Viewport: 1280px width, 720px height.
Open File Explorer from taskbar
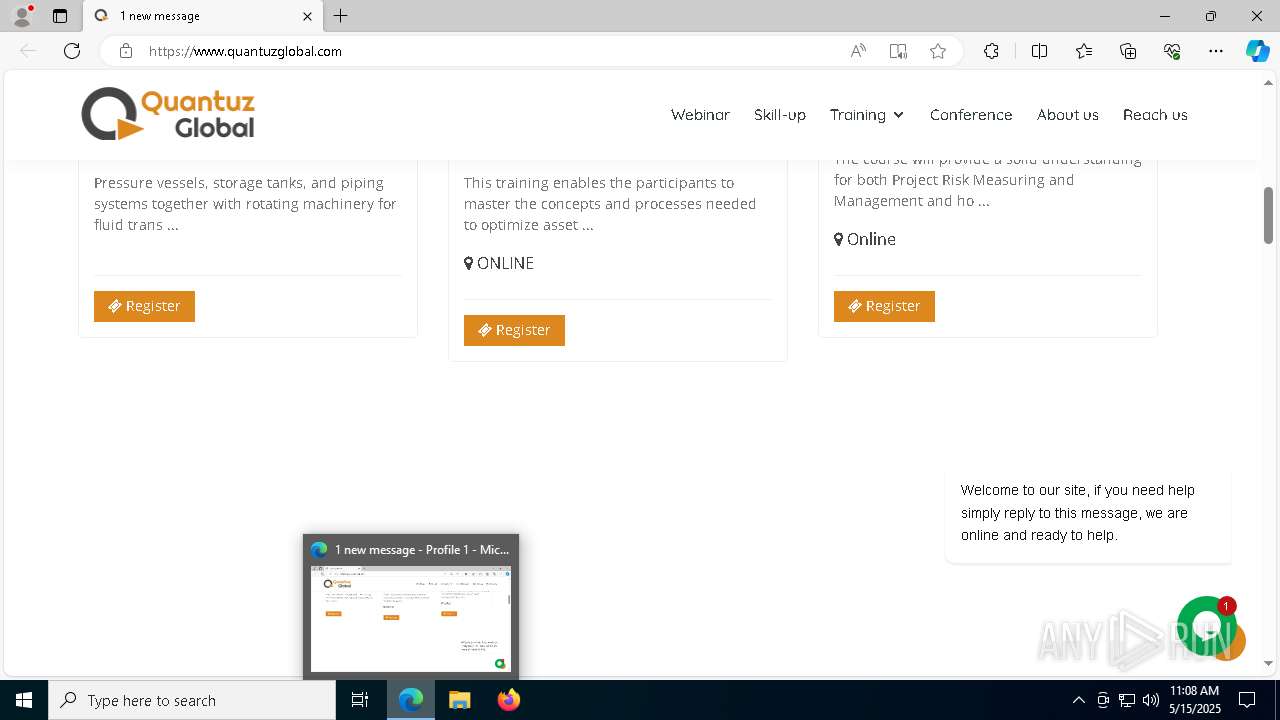click(x=460, y=700)
